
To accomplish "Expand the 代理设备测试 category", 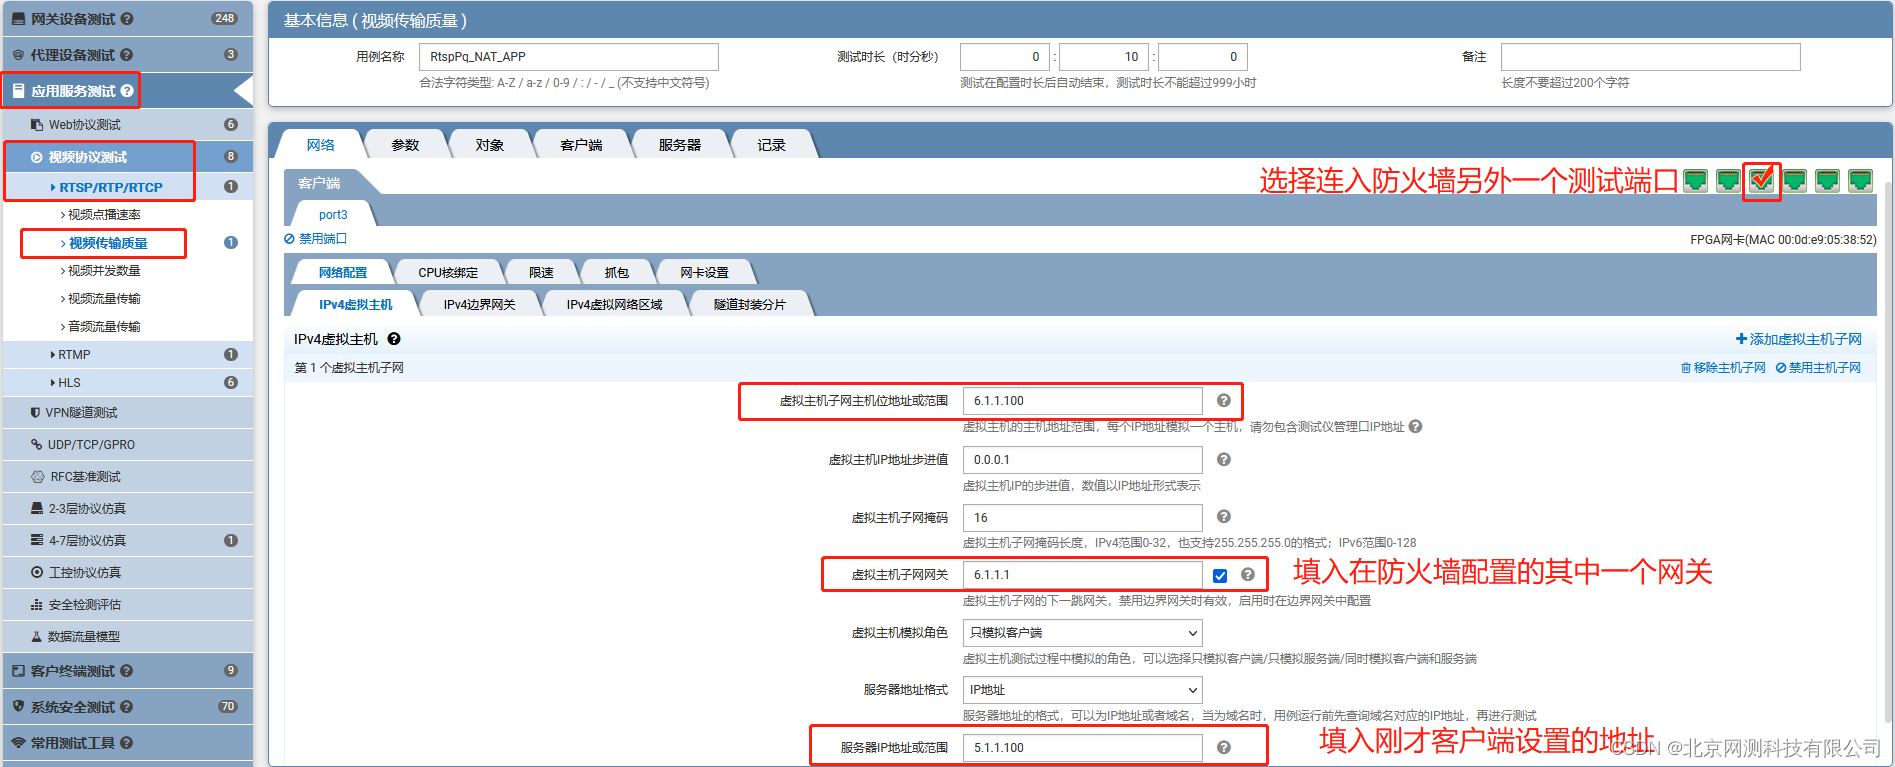I will pyautogui.click(x=128, y=55).
